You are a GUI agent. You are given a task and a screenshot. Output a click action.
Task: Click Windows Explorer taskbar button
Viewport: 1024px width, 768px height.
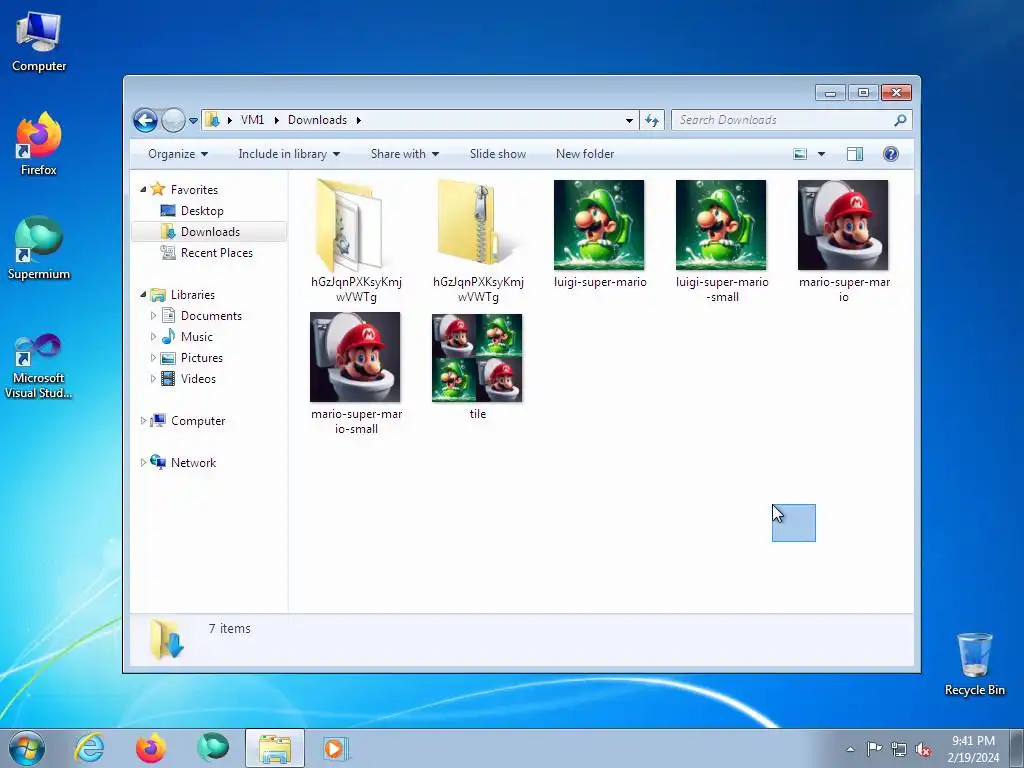[275, 748]
